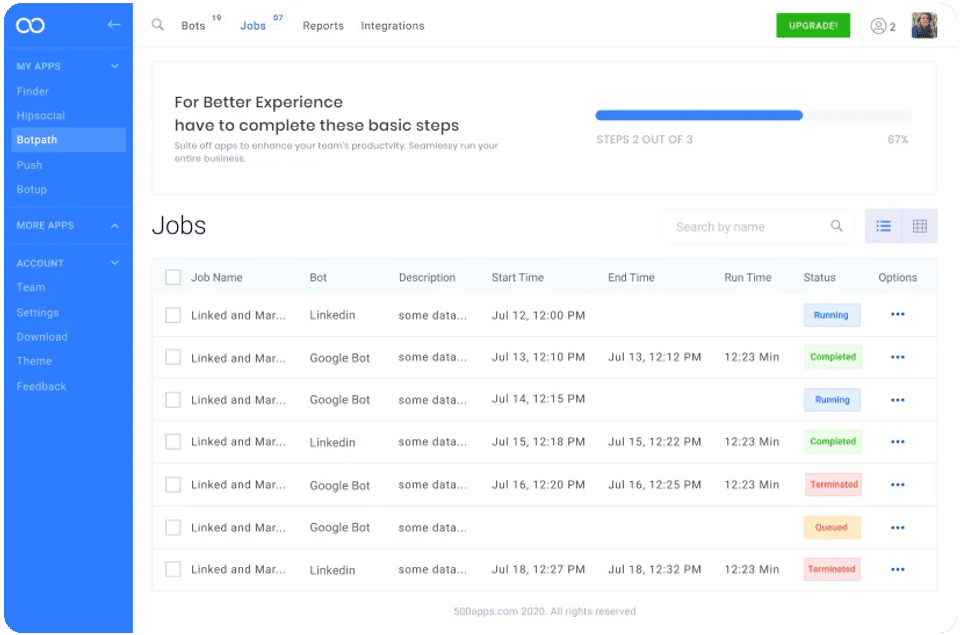960x635 pixels.
Task: Switch to list view layout
Action: 884,226
